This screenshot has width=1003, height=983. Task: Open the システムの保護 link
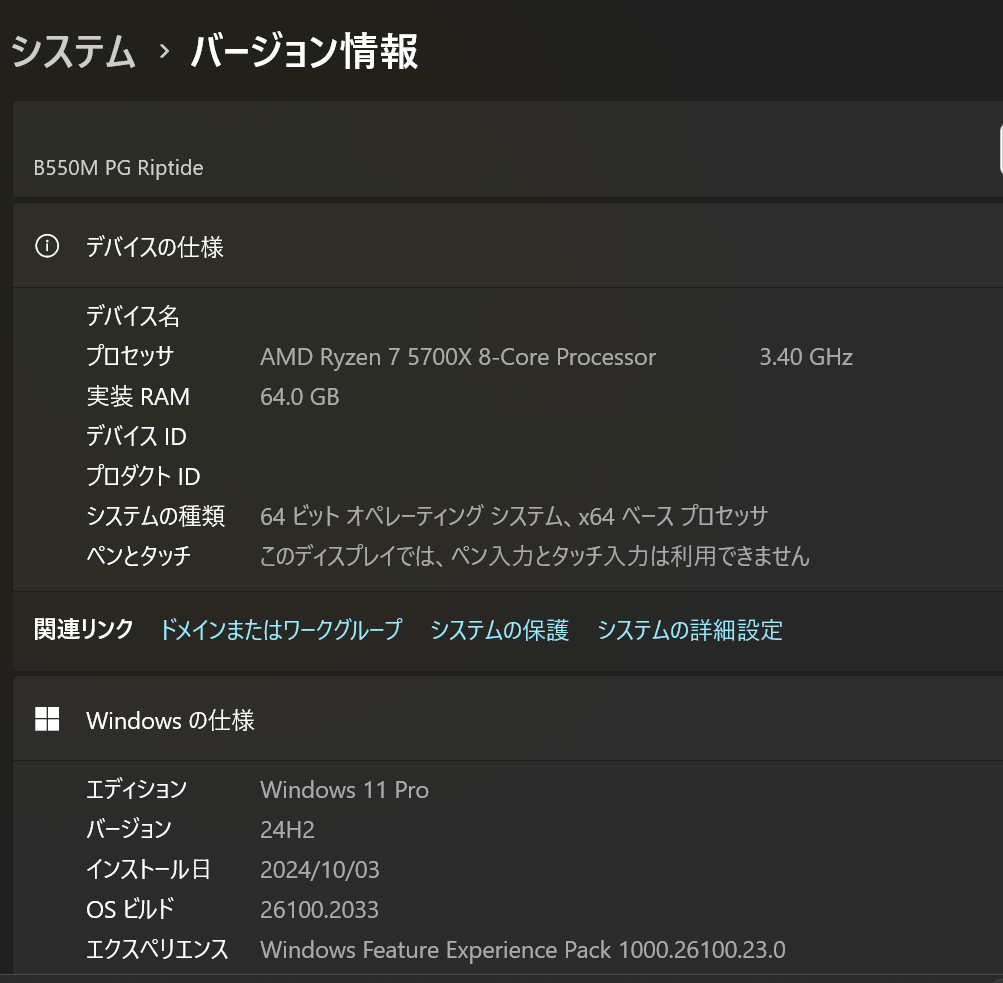coord(500,629)
